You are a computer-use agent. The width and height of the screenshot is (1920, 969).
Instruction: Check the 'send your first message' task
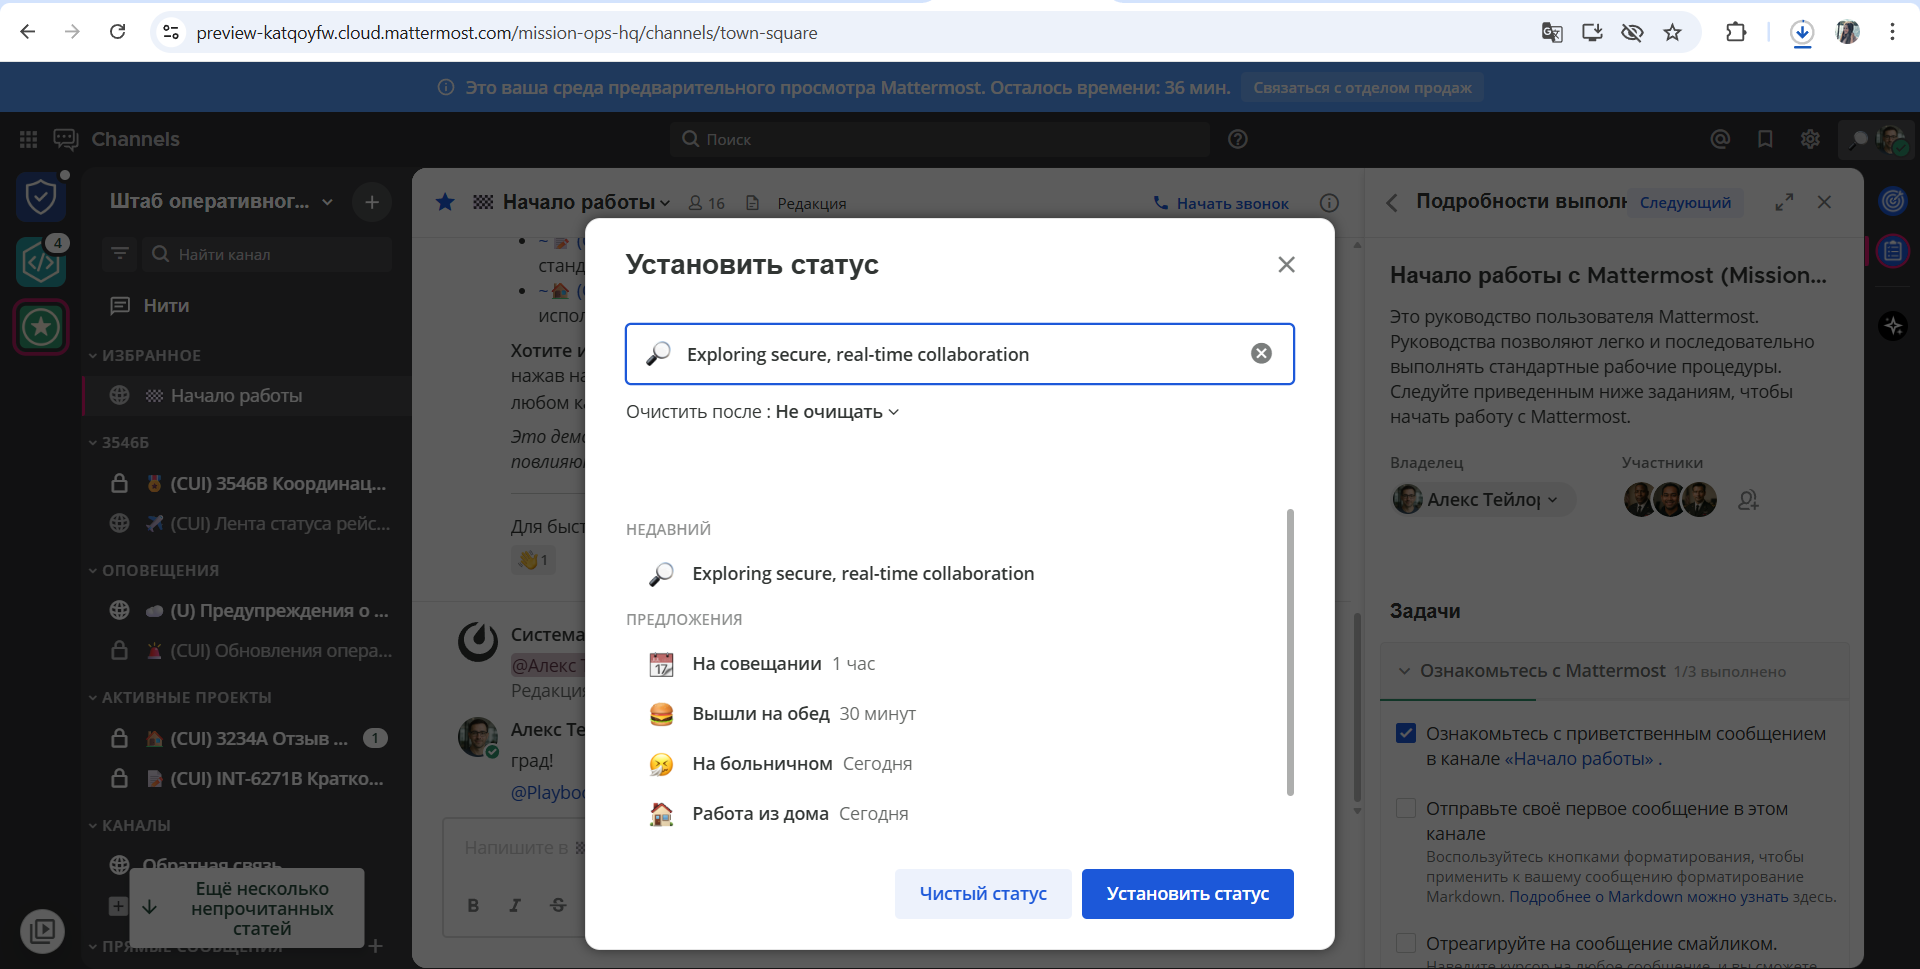click(1406, 808)
